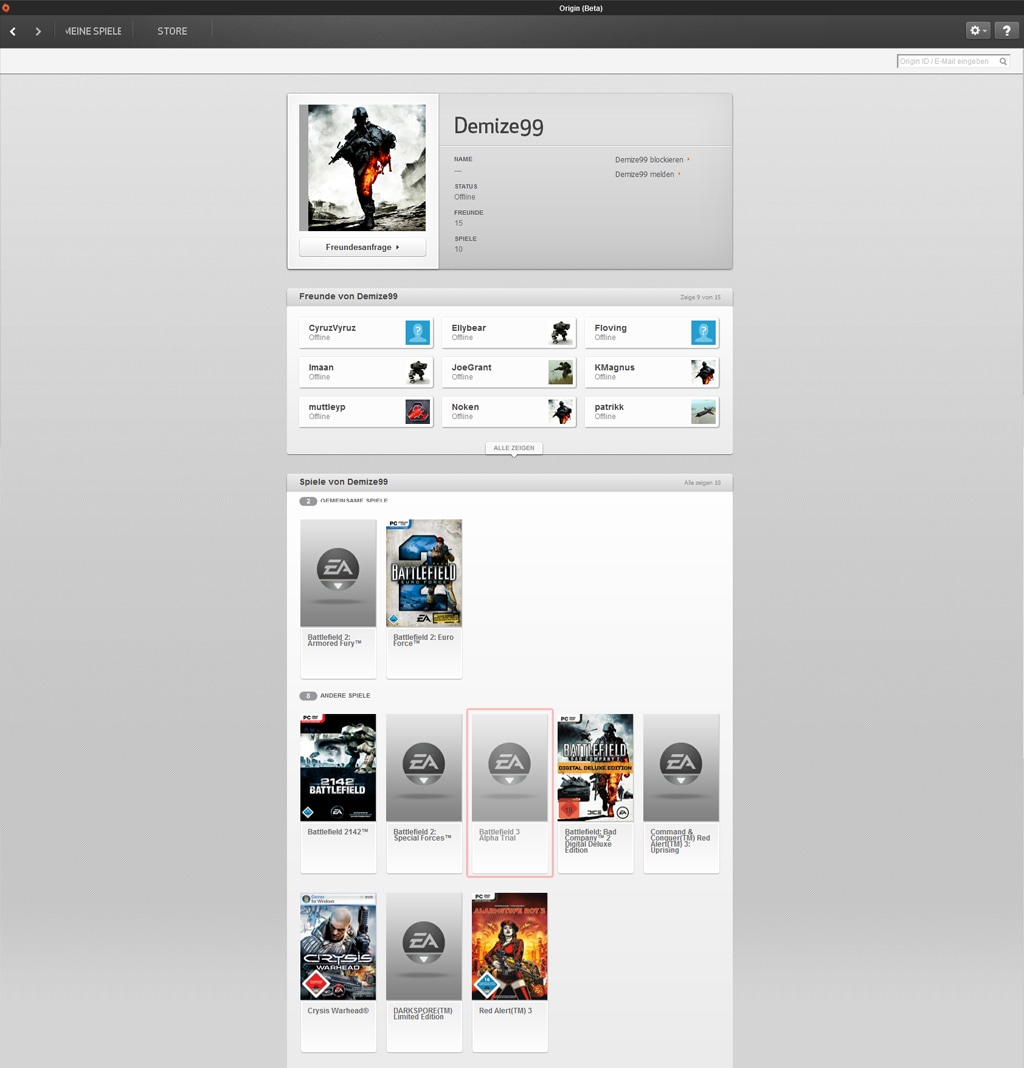Viewport: 1024px width, 1068px height.
Task: Show all games via Alle zeigen 10
Action: pyautogui.click(x=702, y=482)
